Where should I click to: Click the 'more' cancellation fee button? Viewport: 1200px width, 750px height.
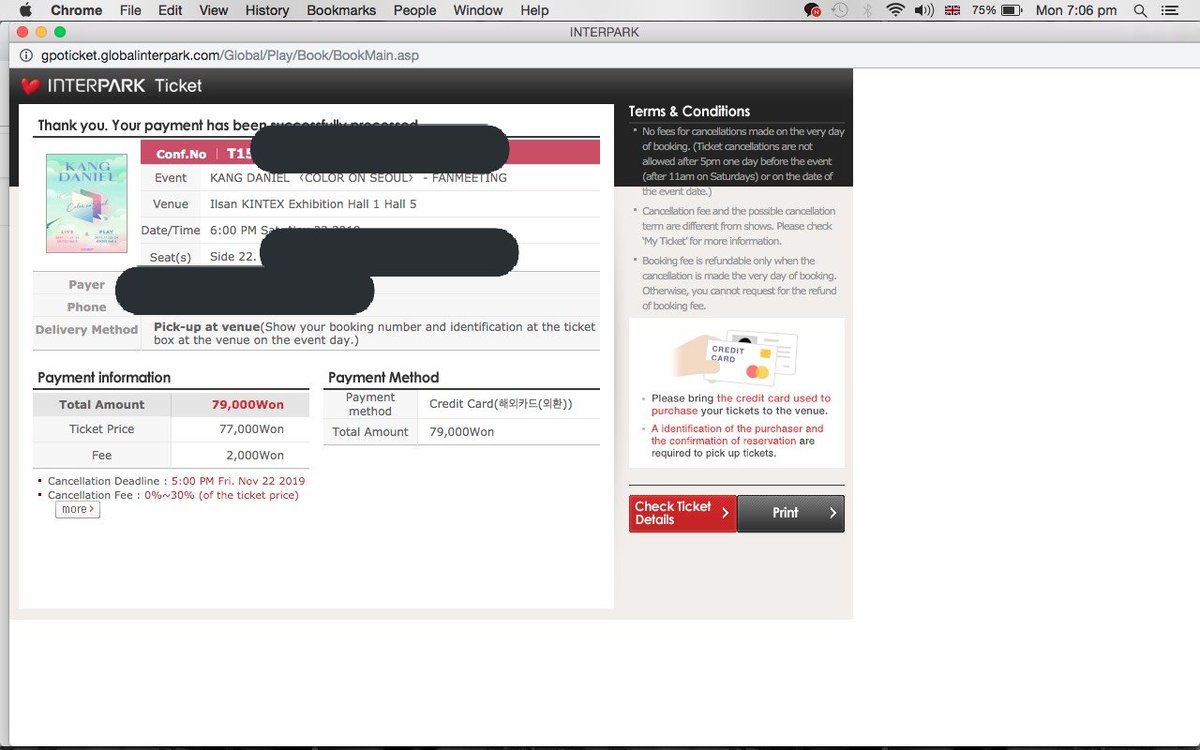(77, 510)
